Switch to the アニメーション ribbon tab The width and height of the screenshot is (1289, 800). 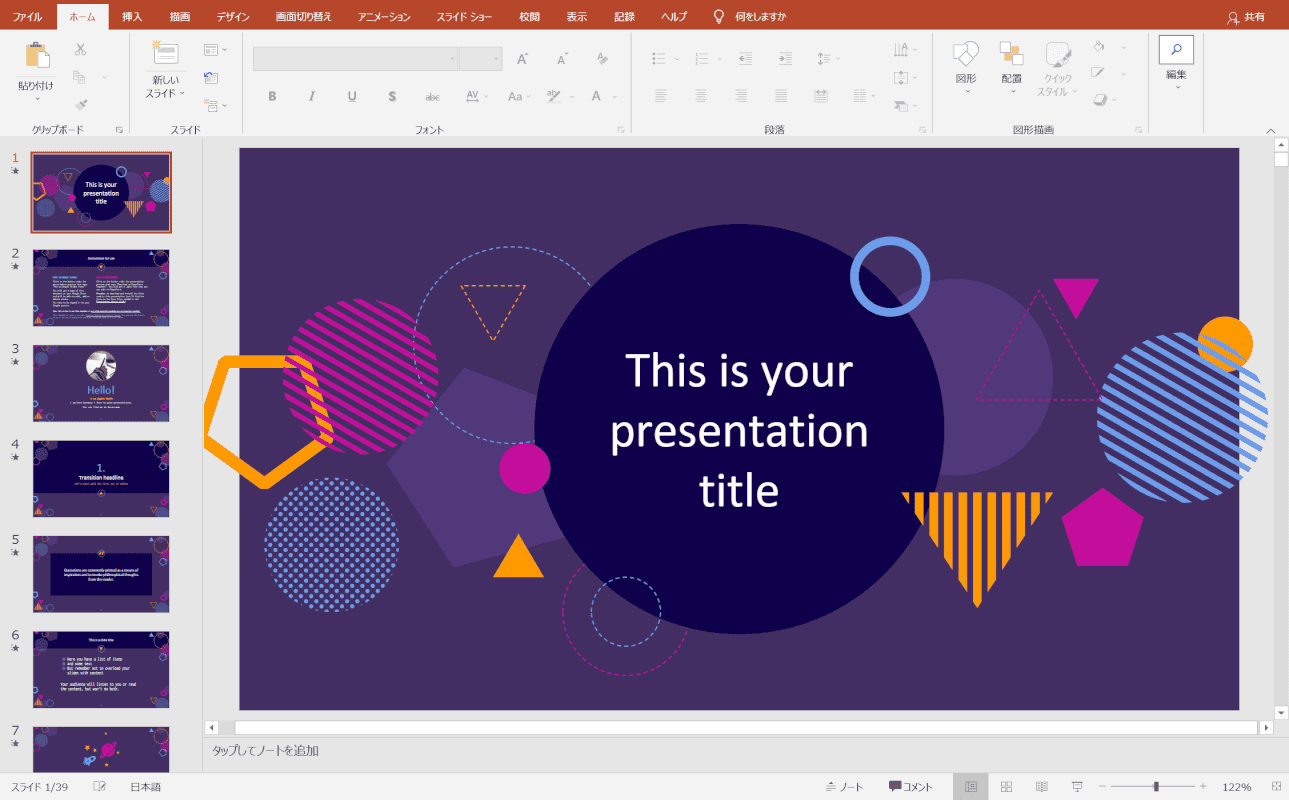coord(384,17)
